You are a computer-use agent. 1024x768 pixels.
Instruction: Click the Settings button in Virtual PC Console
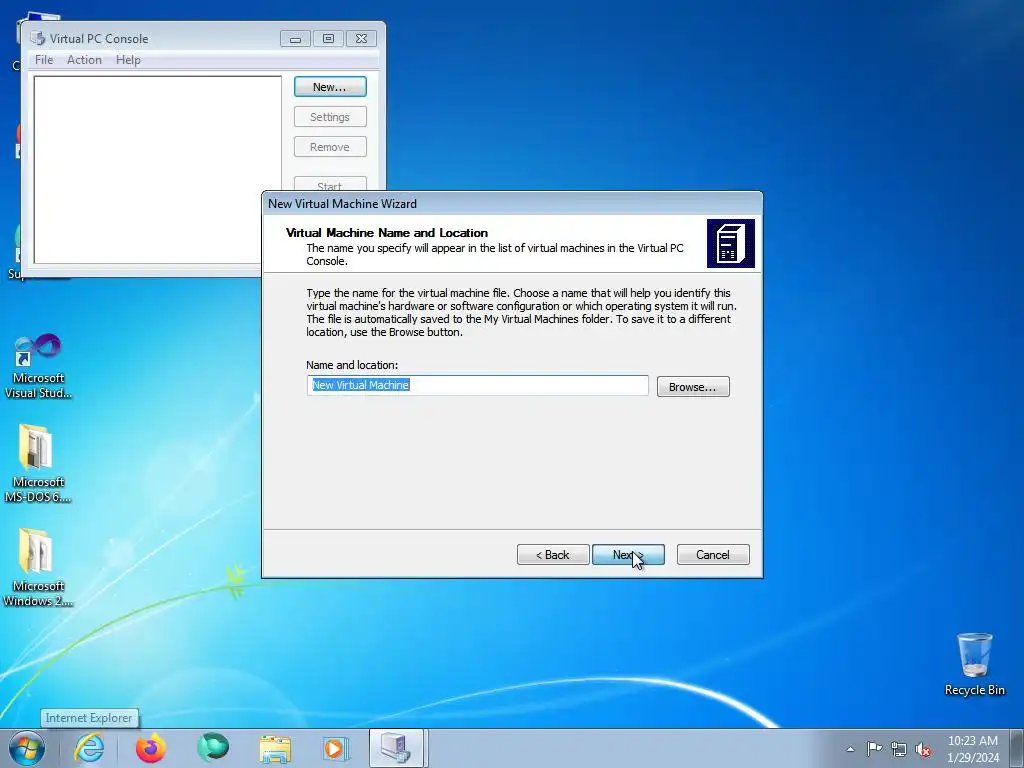click(330, 117)
